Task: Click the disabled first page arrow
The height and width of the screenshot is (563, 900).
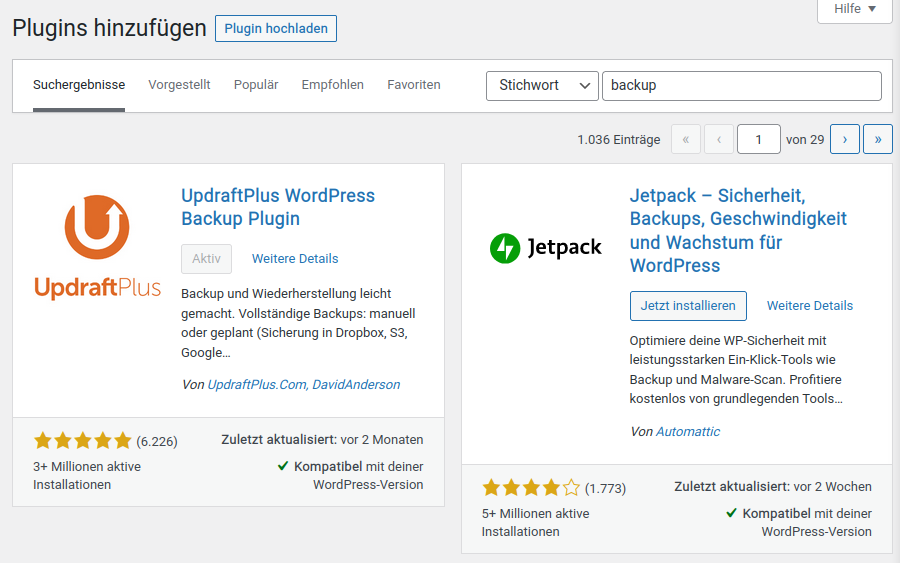Action: (x=686, y=139)
